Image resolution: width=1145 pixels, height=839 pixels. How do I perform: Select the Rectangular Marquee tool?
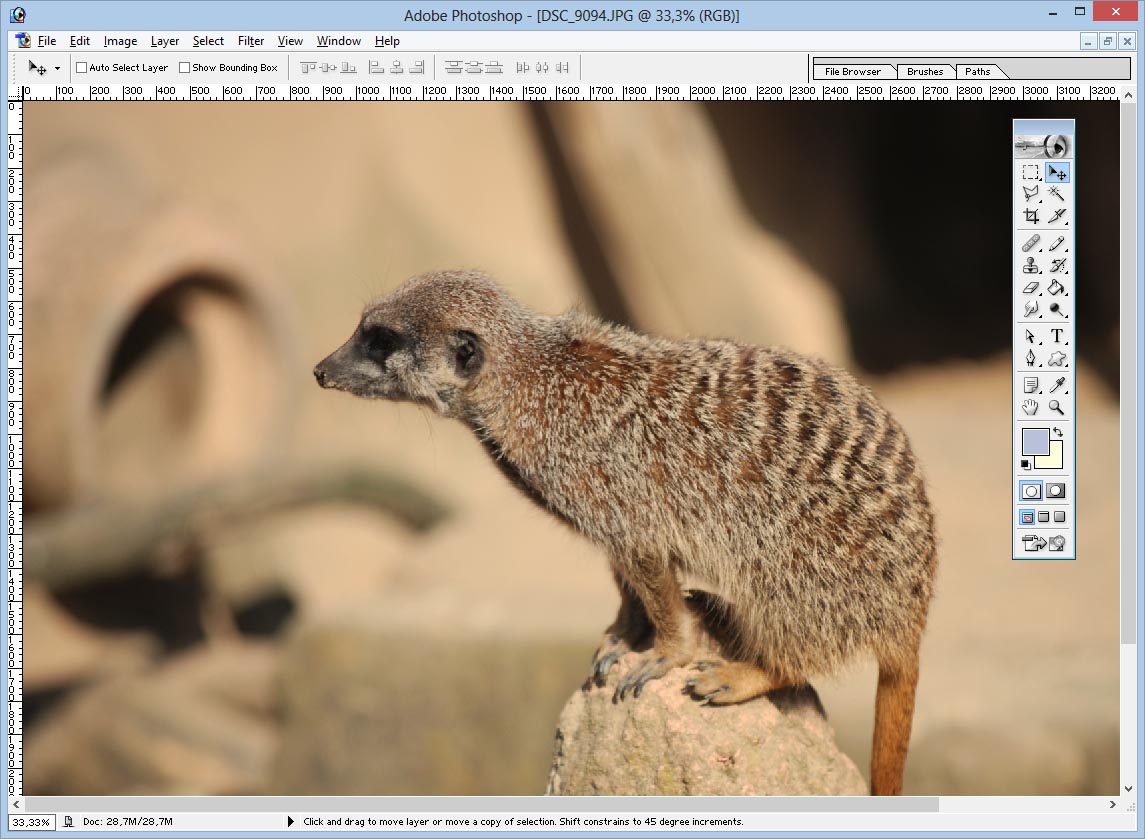(x=1031, y=173)
